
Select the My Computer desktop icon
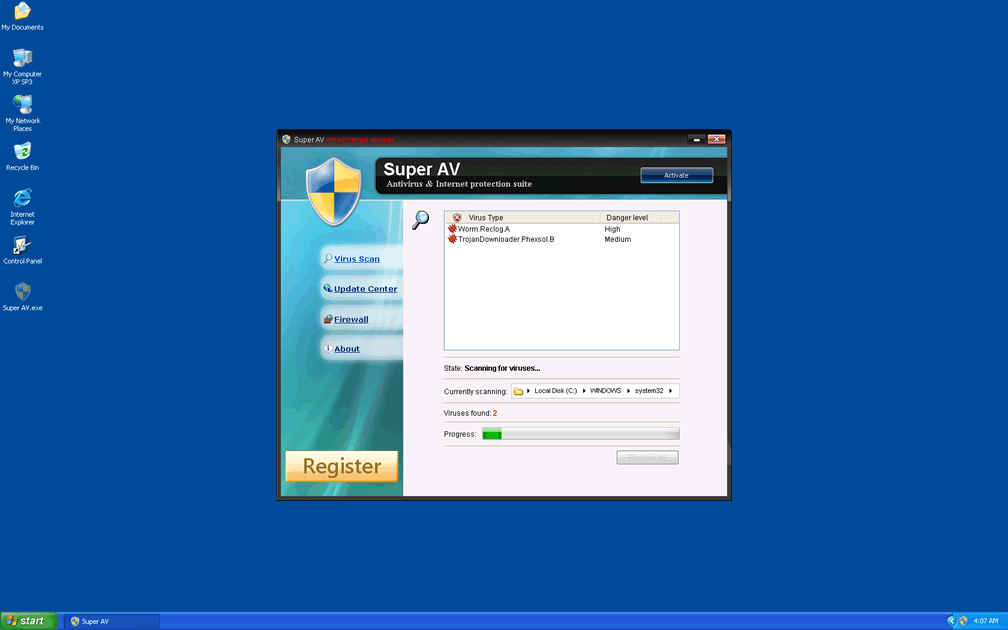(22, 58)
